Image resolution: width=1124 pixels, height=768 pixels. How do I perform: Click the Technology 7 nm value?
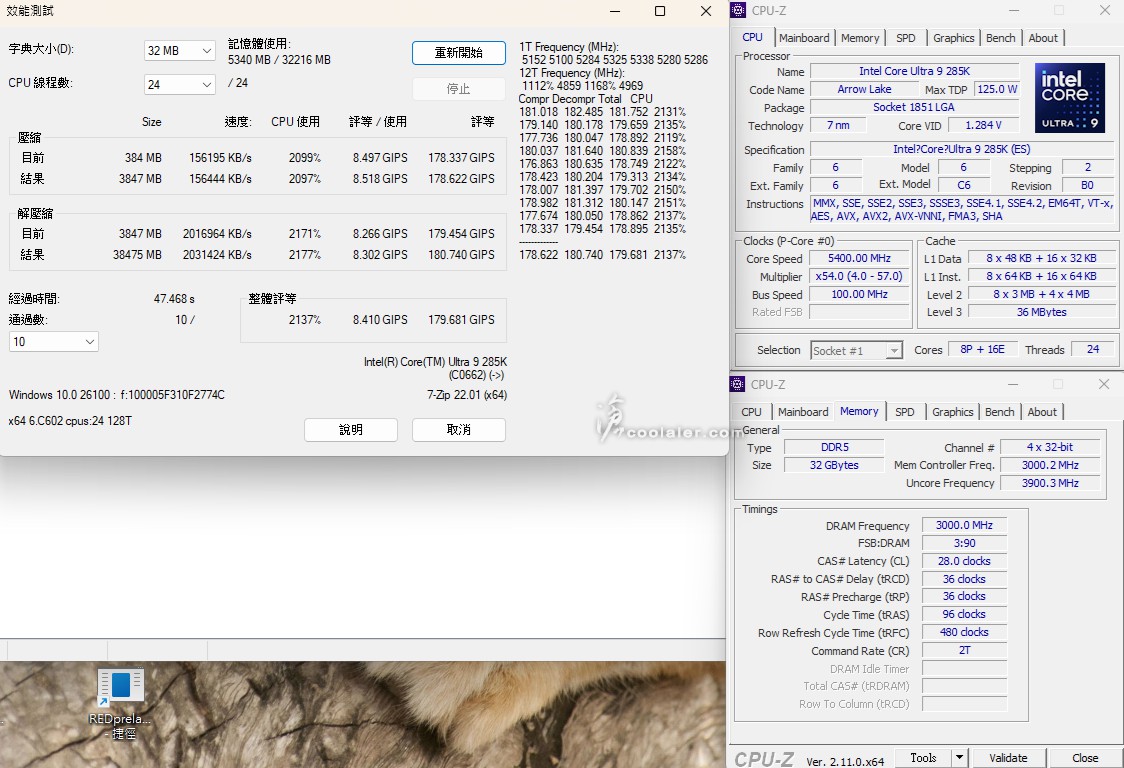[x=837, y=125]
